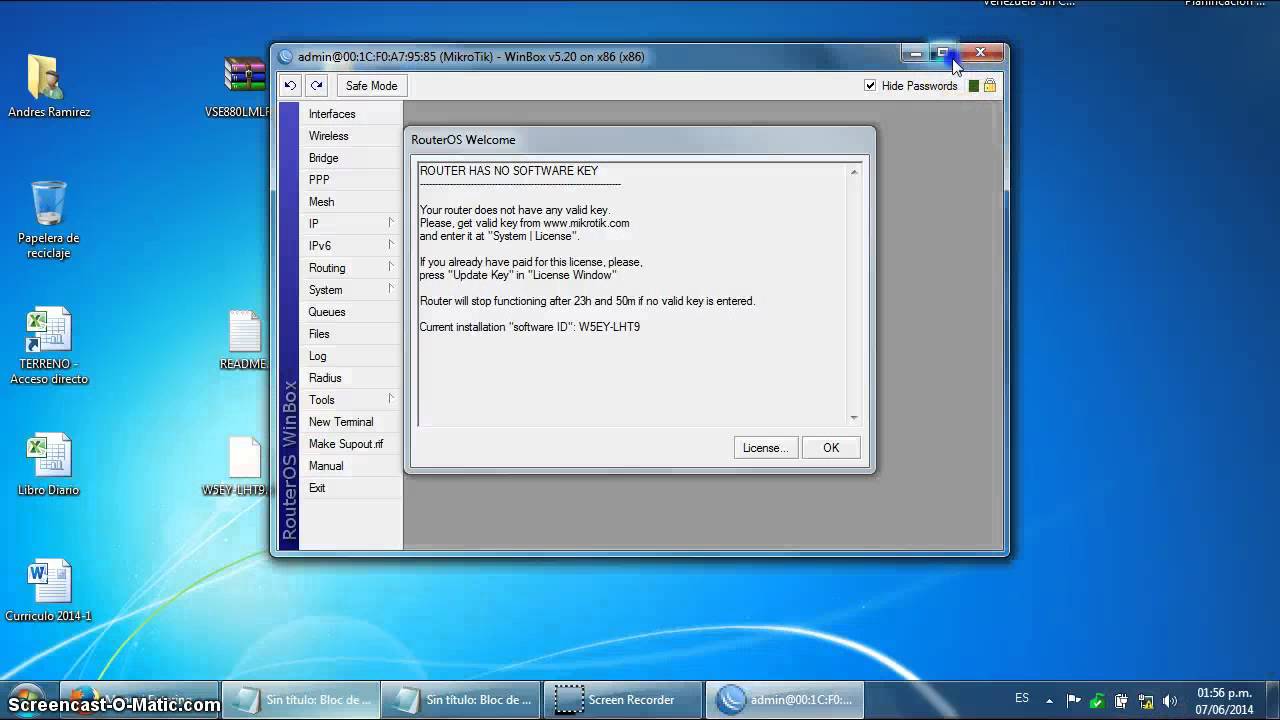Open the Andres Ramirez desktop folder

point(49,87)
